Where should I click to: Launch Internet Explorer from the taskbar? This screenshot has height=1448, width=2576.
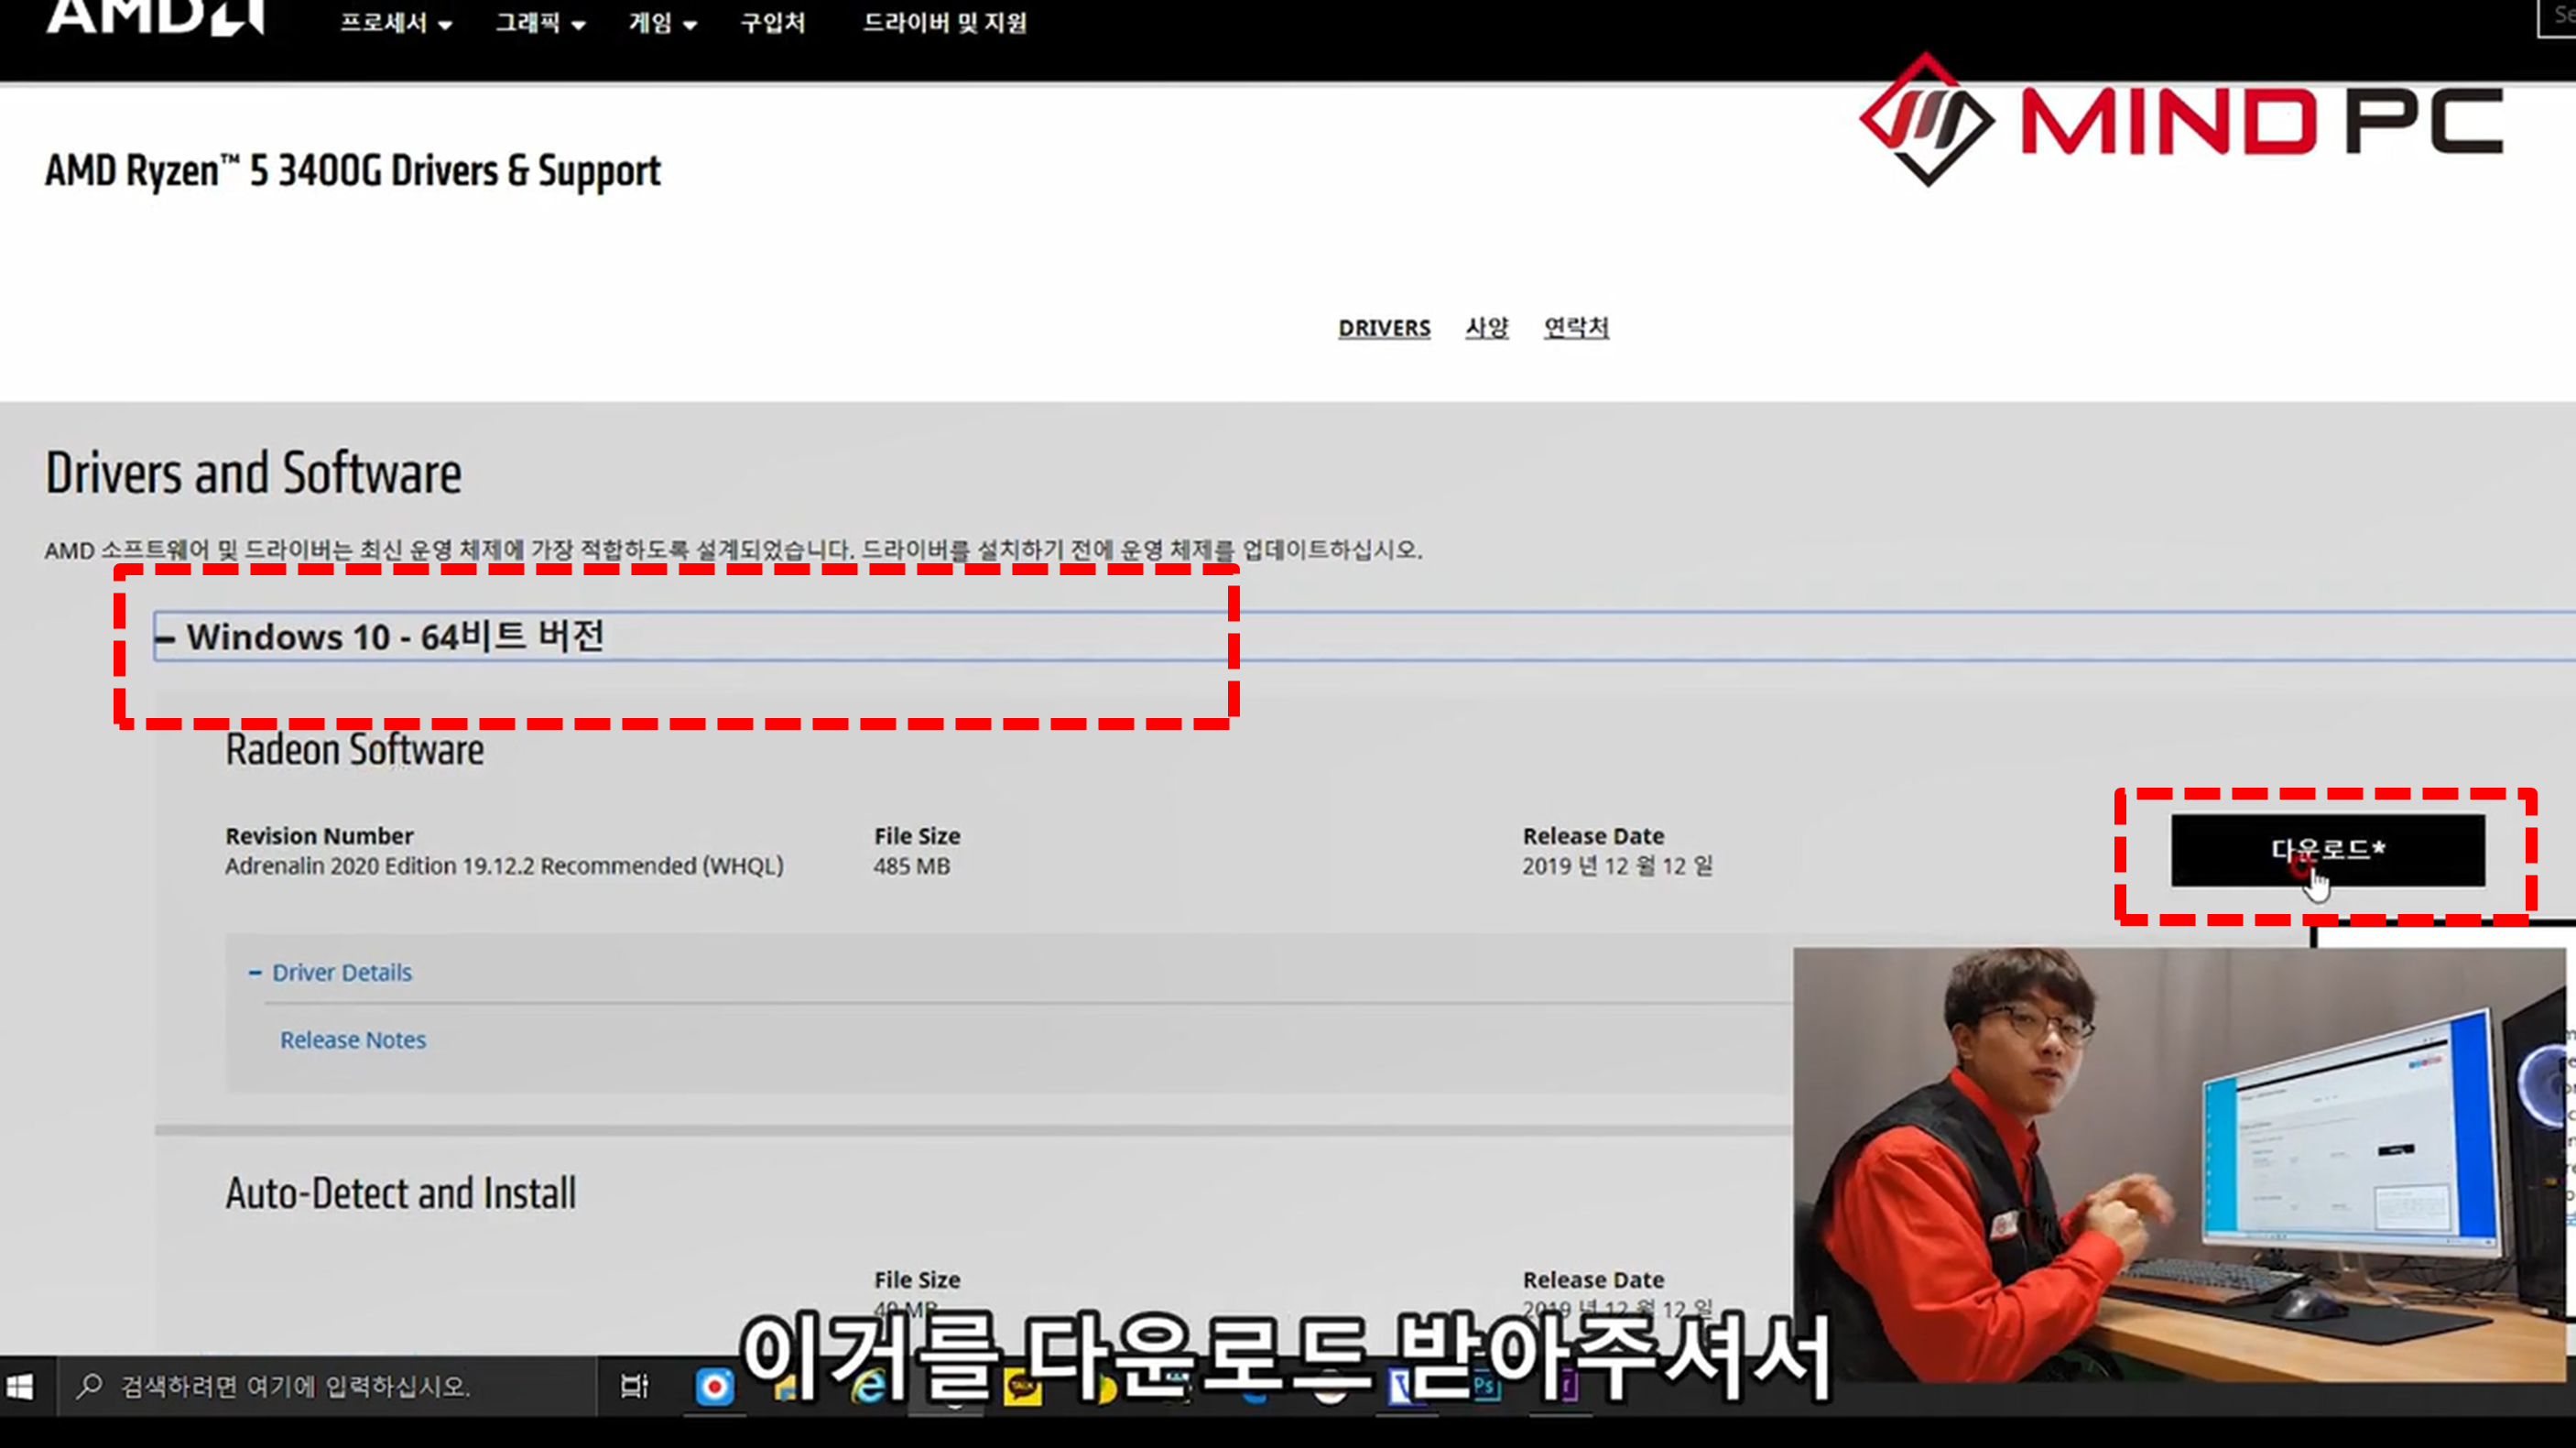click(869, 1386)
